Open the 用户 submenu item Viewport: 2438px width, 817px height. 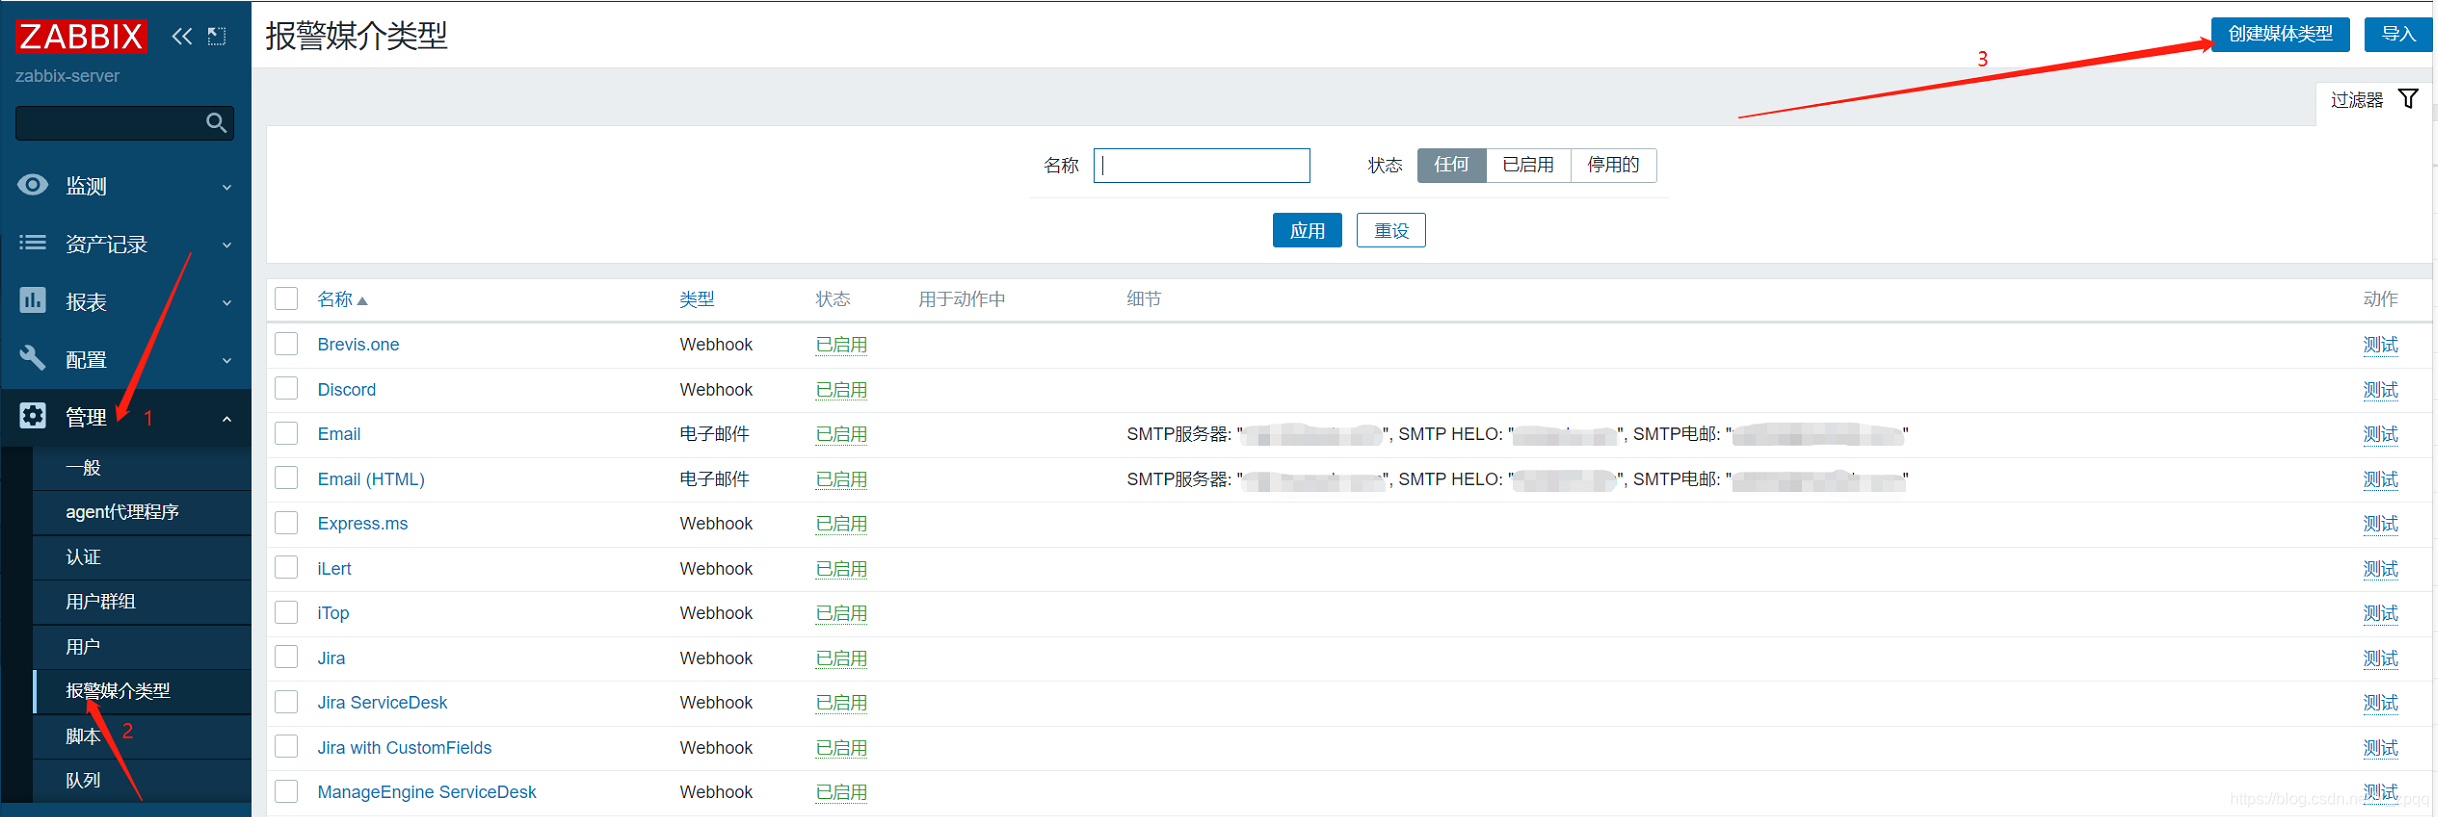[x=142, y=646]
